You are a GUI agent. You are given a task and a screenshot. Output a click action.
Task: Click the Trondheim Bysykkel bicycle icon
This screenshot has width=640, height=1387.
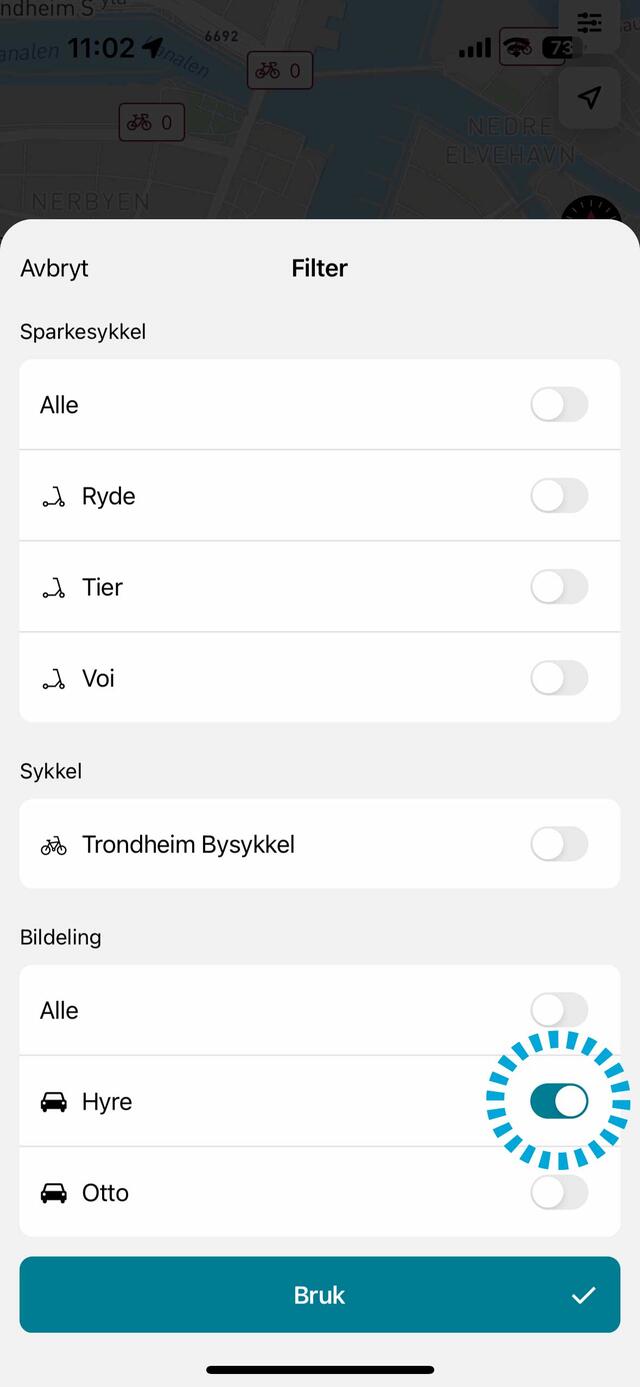(52, 844)
